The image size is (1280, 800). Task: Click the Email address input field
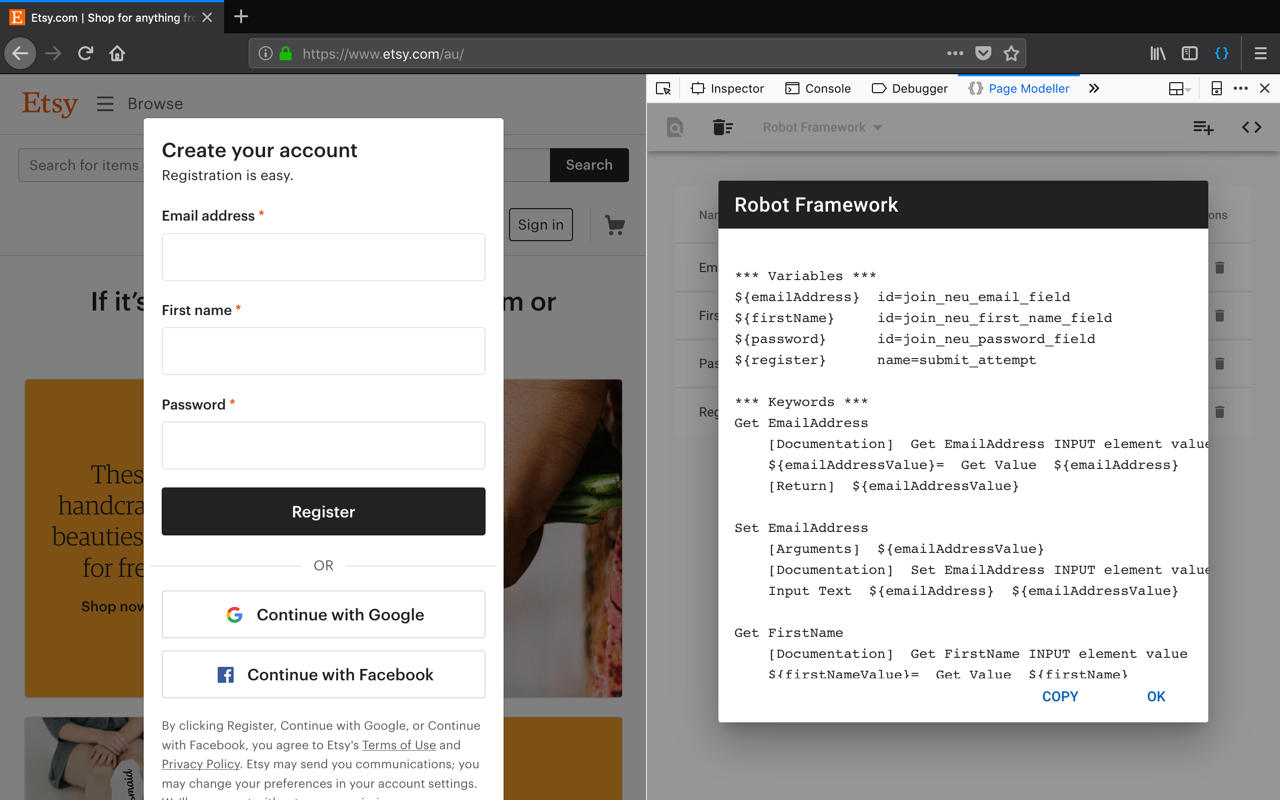[323, 257]
